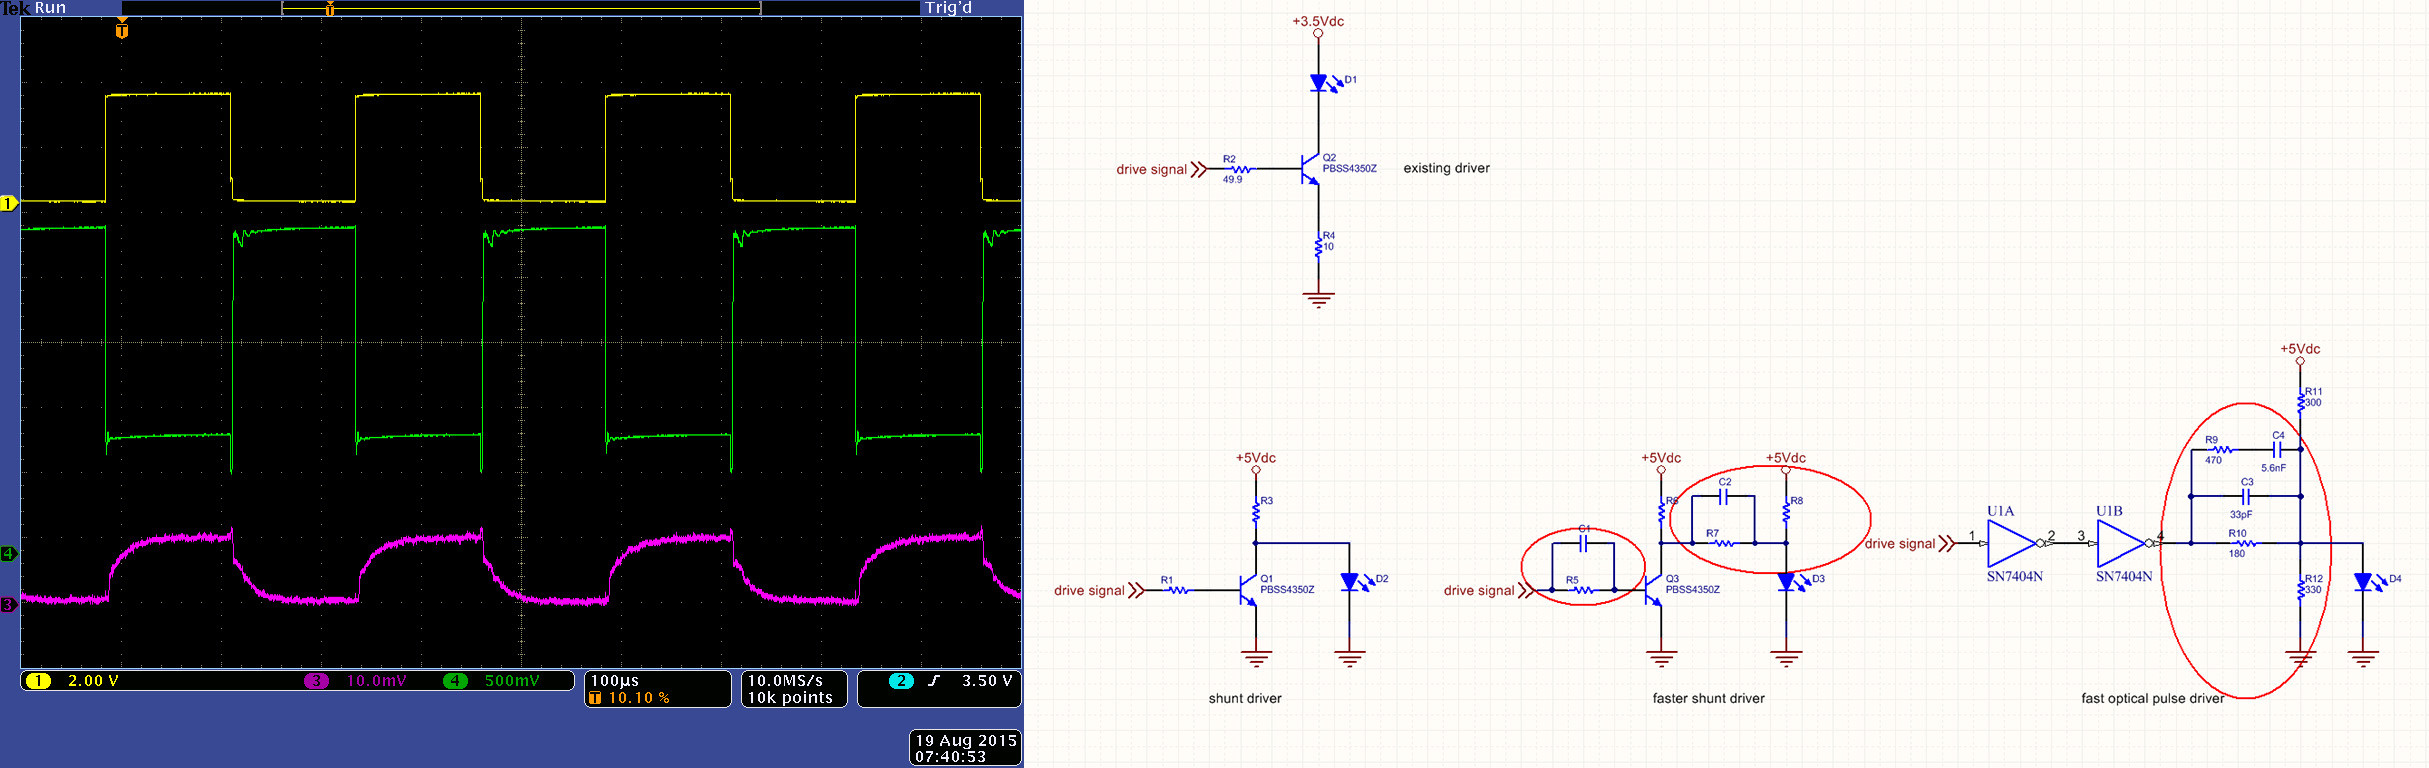The width and height of the screenshot is (2429, 768).
Task: Click the 2.00 V channel scale readout
Action: pos(93,681)
